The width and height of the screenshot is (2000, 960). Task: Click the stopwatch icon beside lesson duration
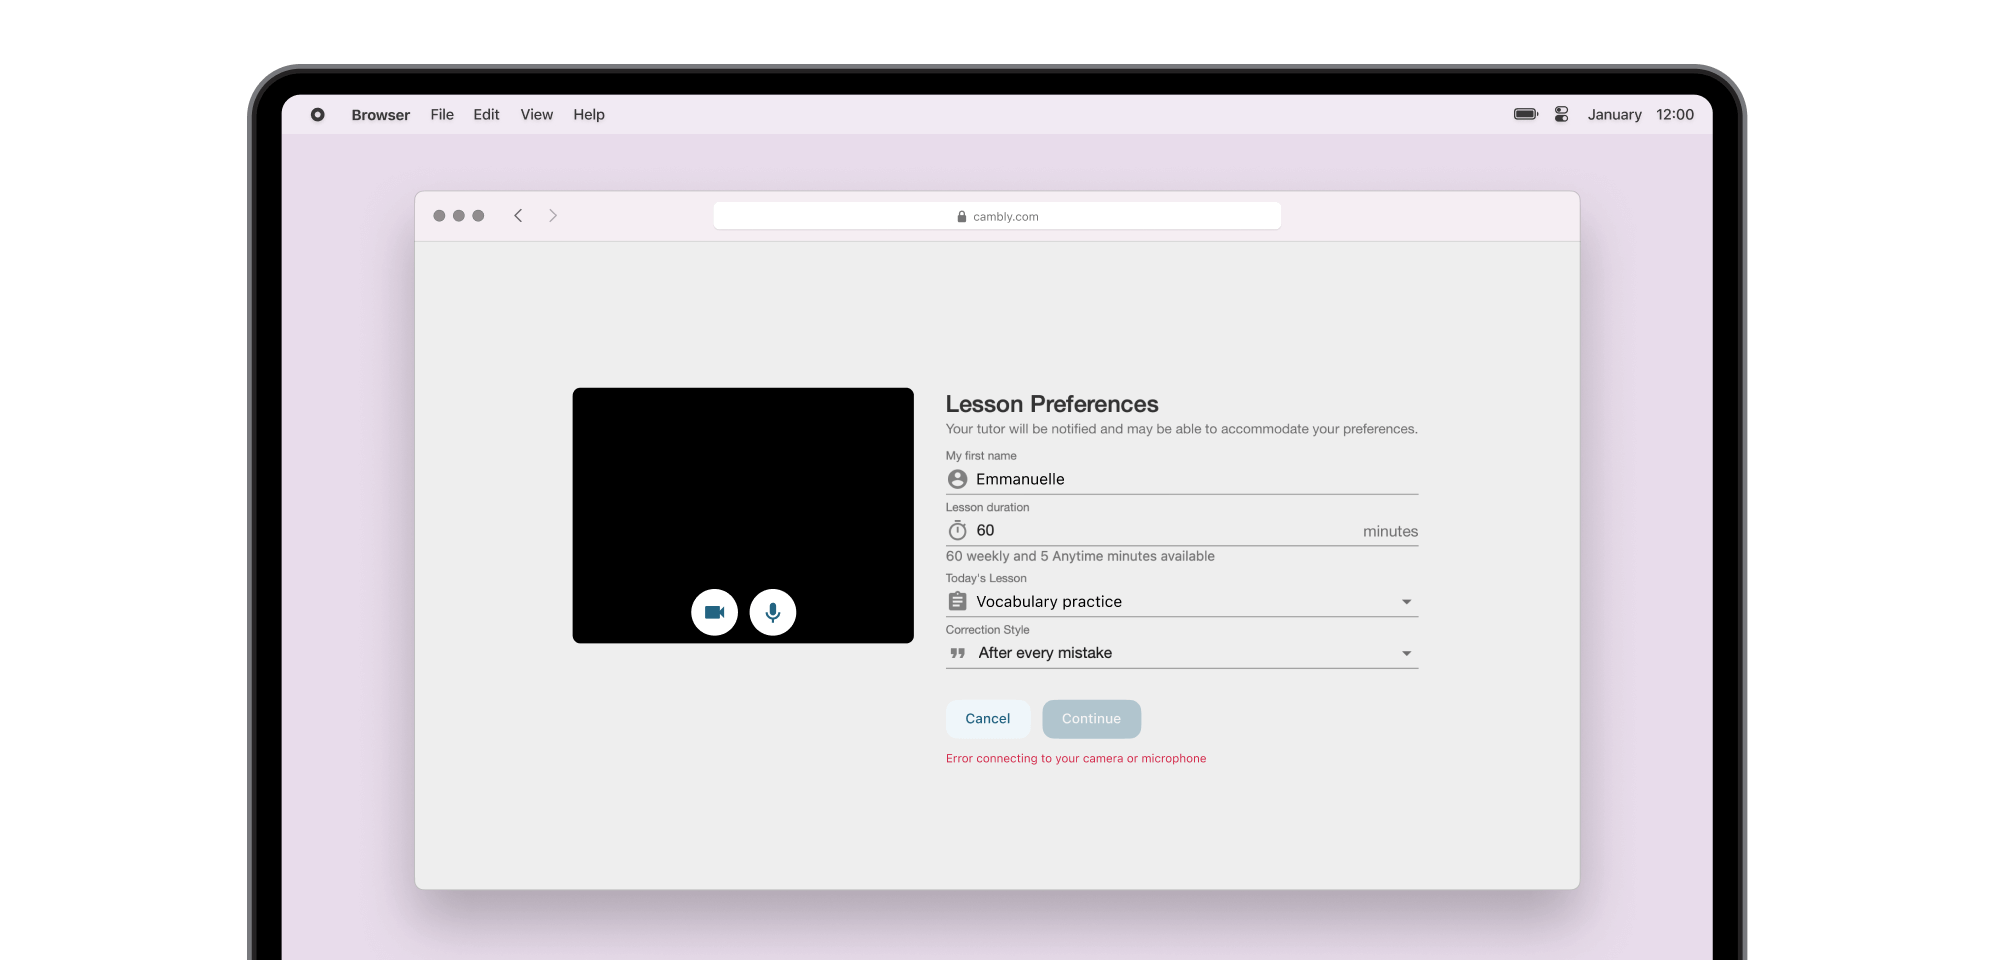point(957,530)
